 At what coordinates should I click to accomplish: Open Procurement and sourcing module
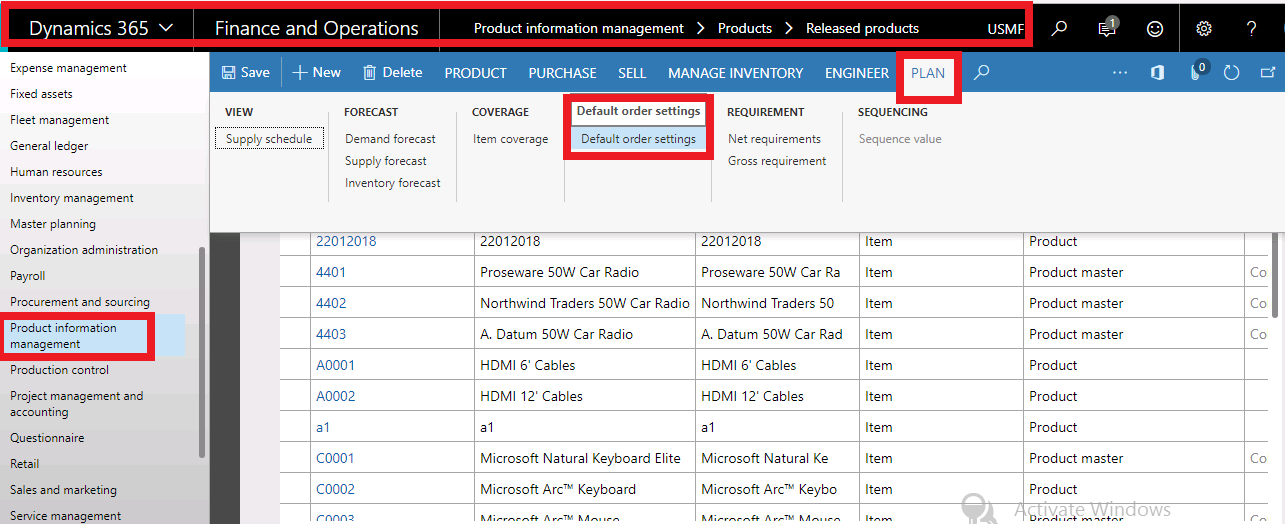tap(80, 302)
